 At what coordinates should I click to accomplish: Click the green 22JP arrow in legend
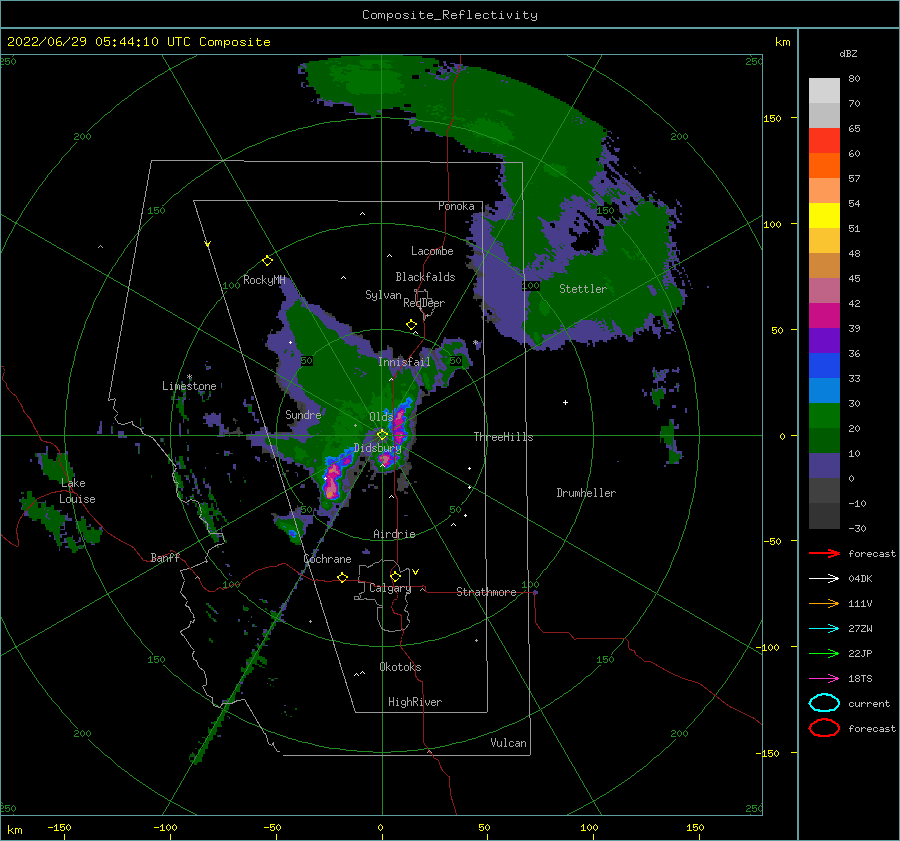tap(824, 653)
